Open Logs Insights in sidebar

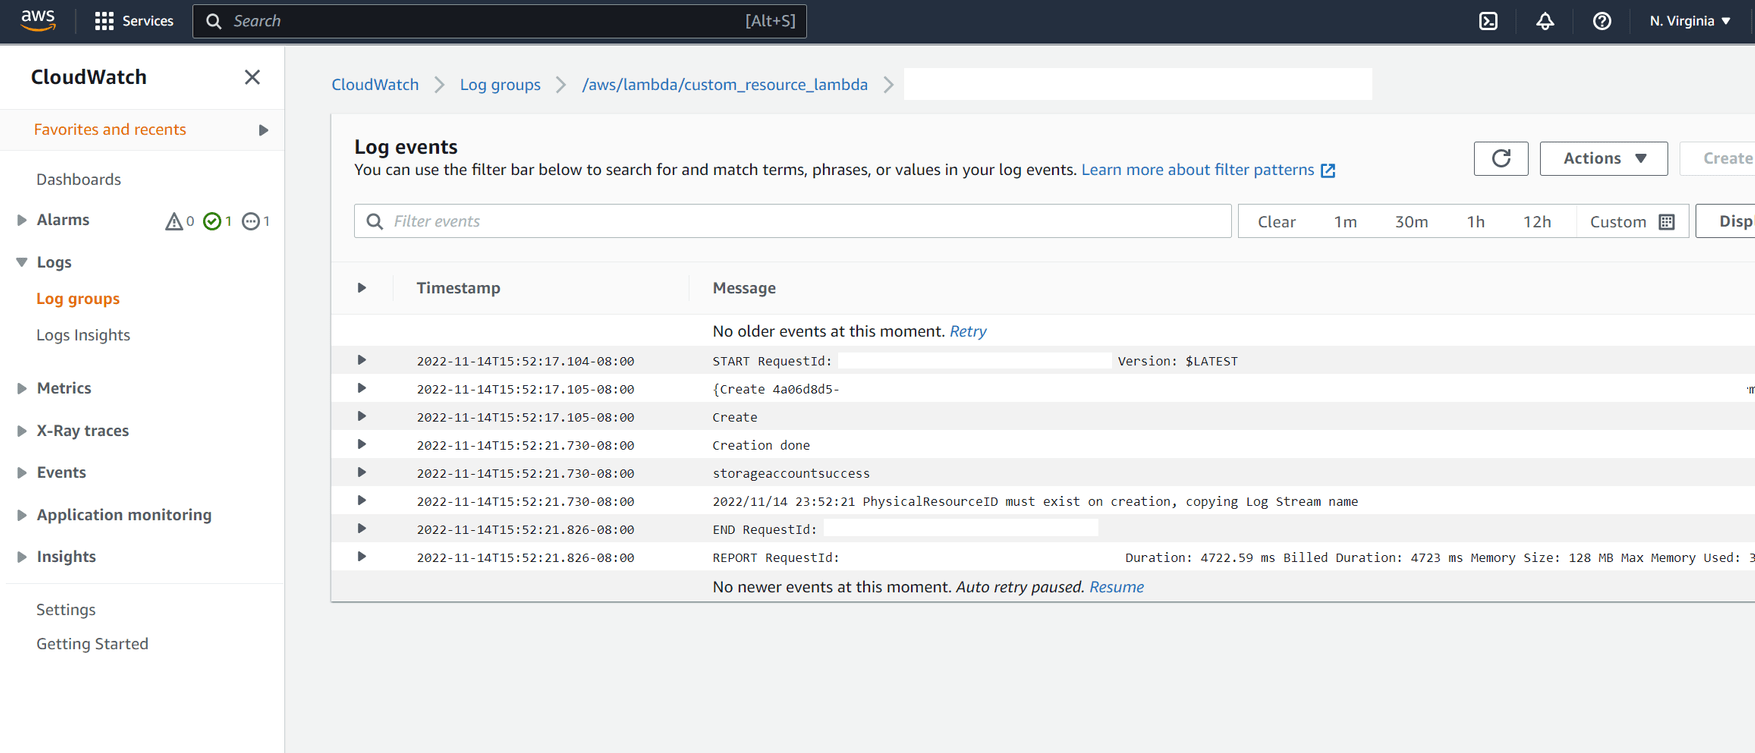tap(83, 335)
